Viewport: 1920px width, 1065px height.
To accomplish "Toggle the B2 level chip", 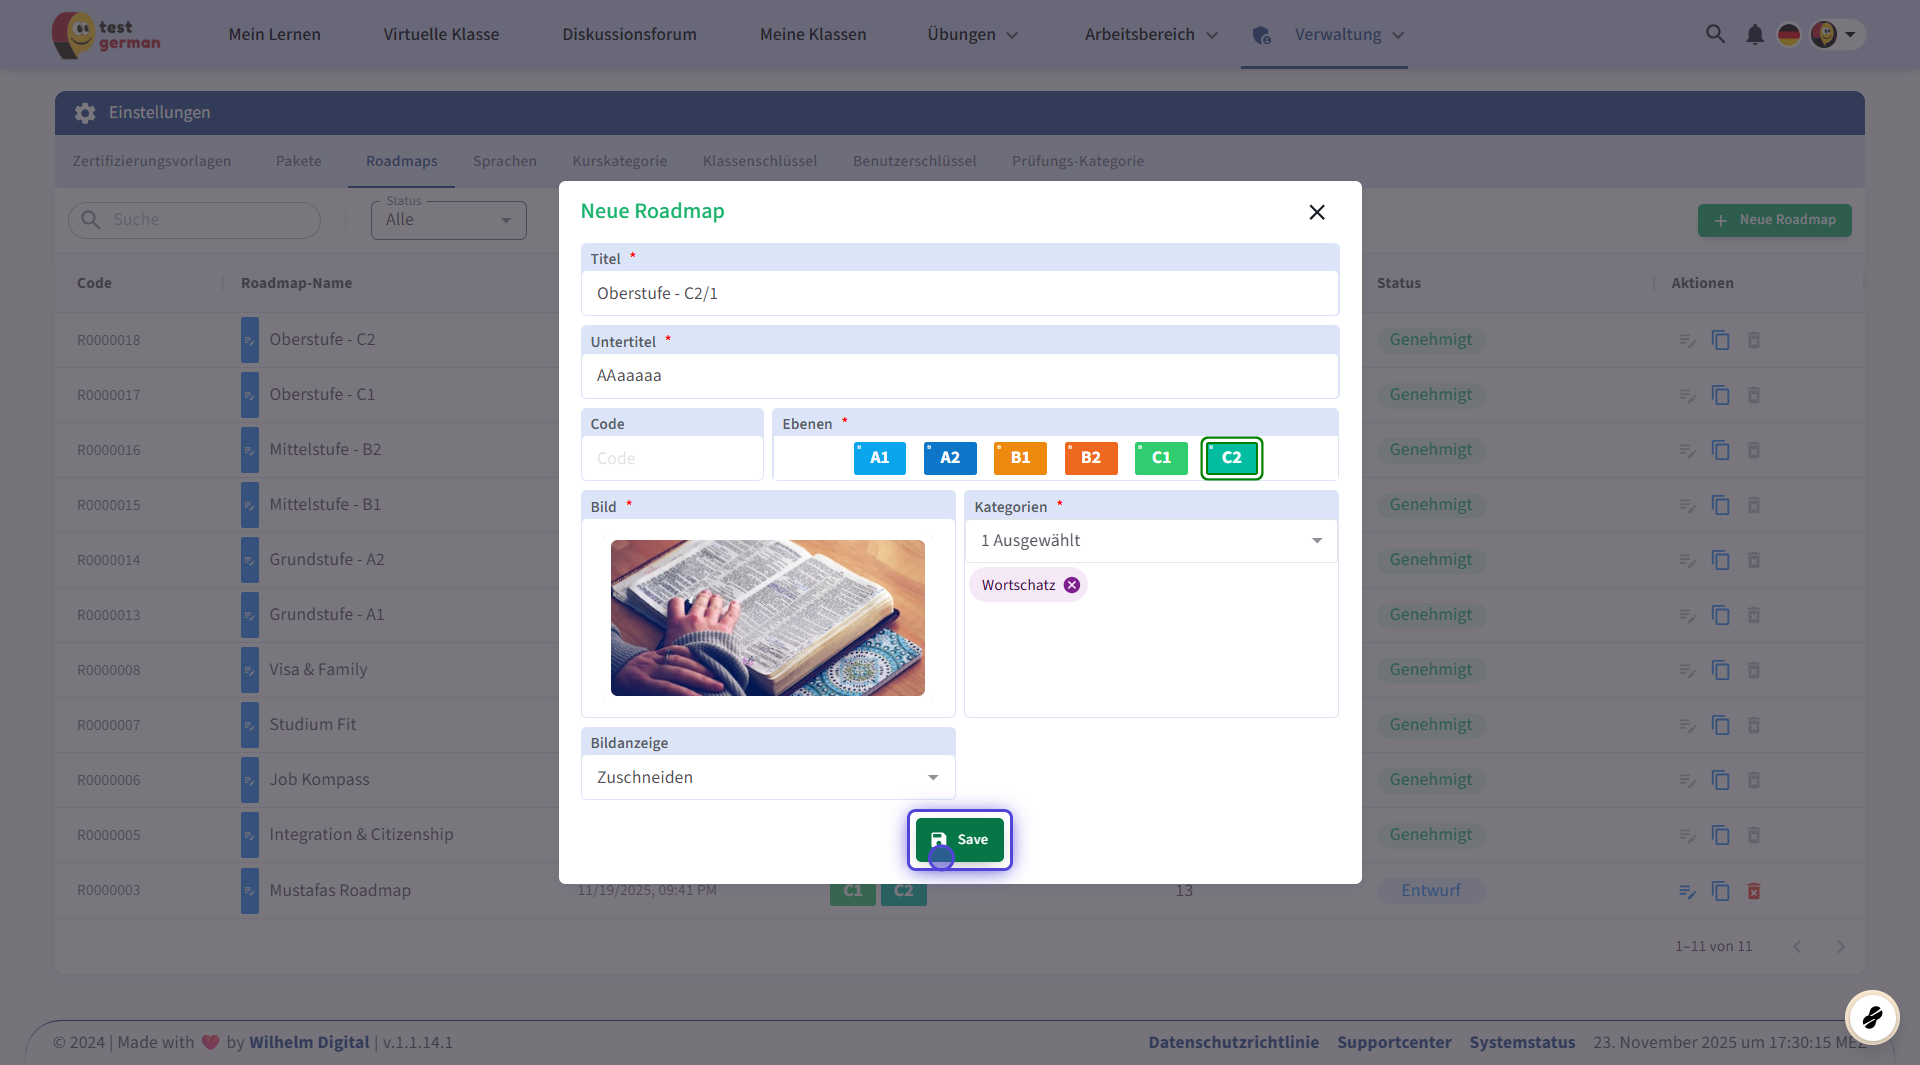I will pos(1090,458).
